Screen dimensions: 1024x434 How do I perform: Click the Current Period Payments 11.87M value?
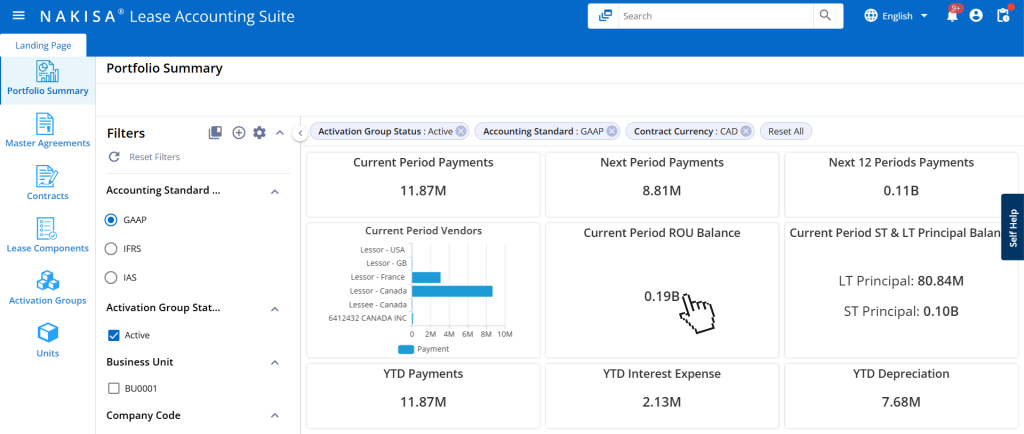click(x=423, y=191)
